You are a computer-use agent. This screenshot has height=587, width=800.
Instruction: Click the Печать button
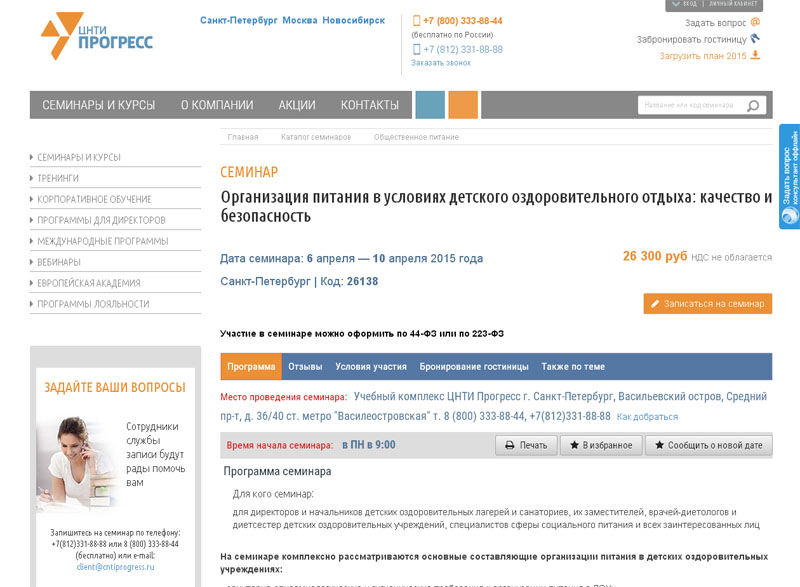(x=526, y=445)
